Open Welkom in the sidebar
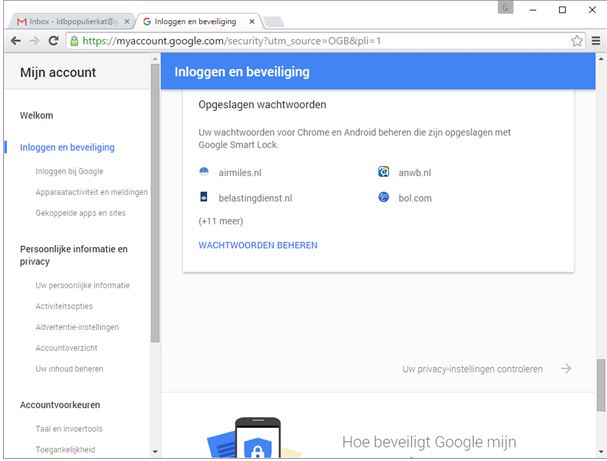Viewport: 607px width, 461px height. coord(37,115)
